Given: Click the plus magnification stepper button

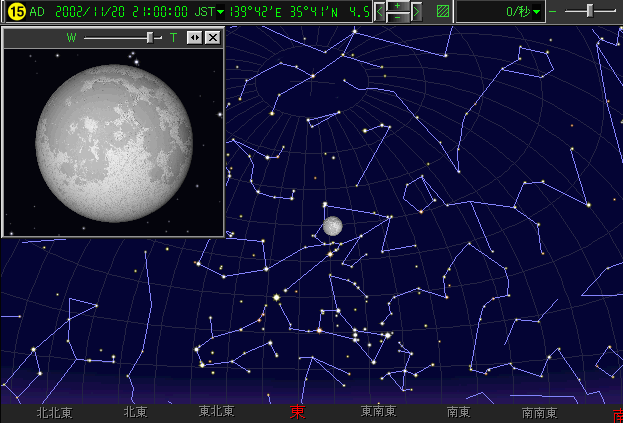Looking at the screenshot, I should (x=397, y=6).
